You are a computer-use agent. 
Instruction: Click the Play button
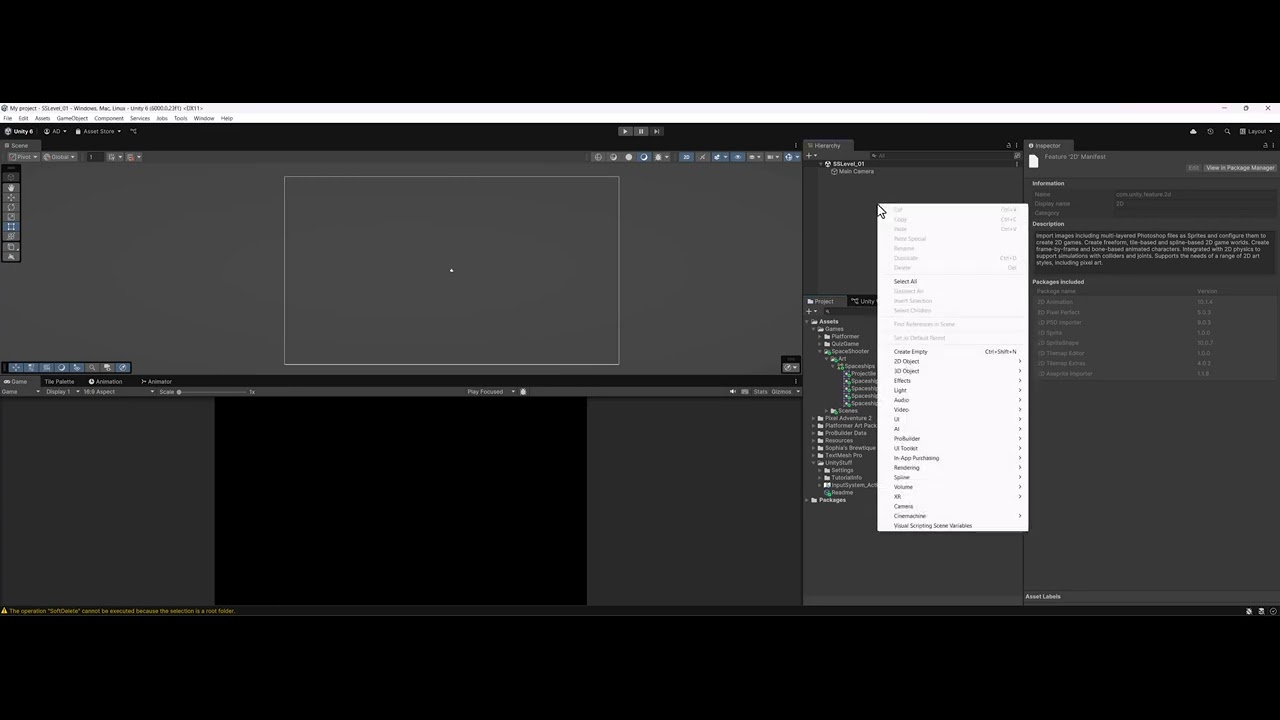click(625, 131)
